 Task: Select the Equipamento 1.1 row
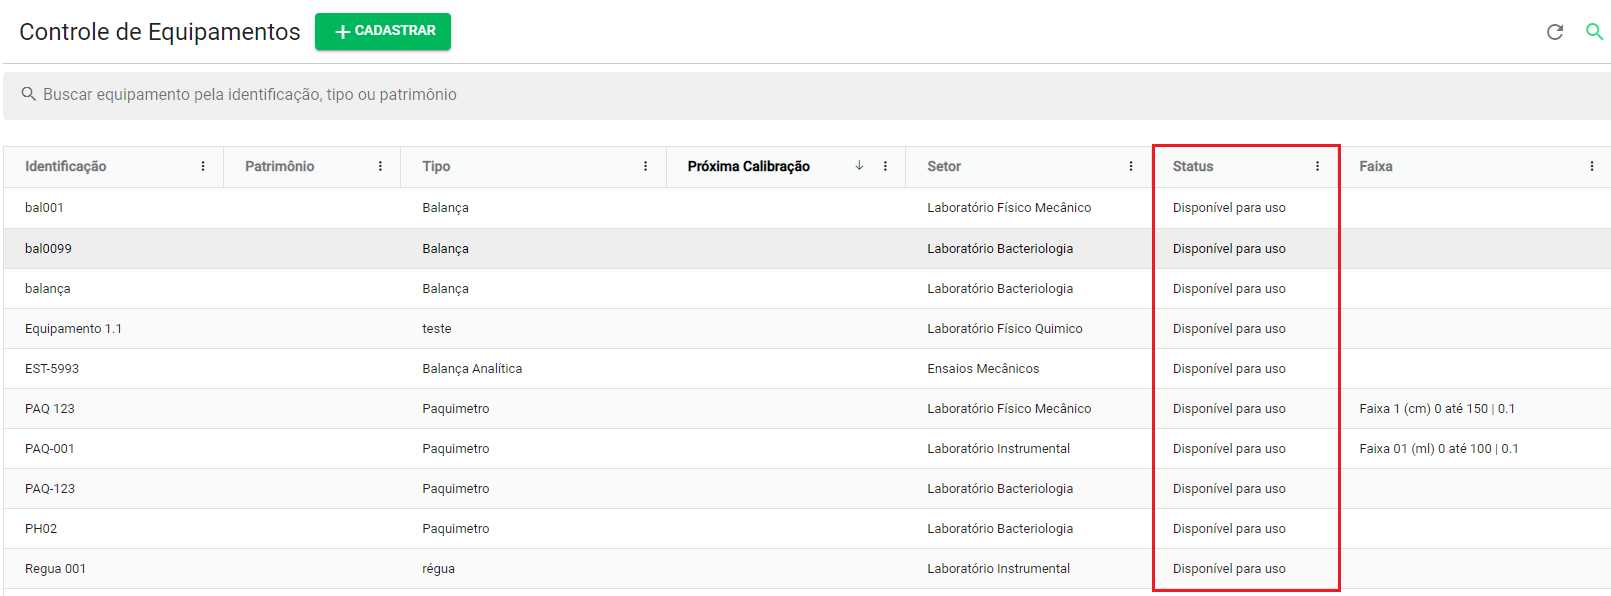(807, 328)
